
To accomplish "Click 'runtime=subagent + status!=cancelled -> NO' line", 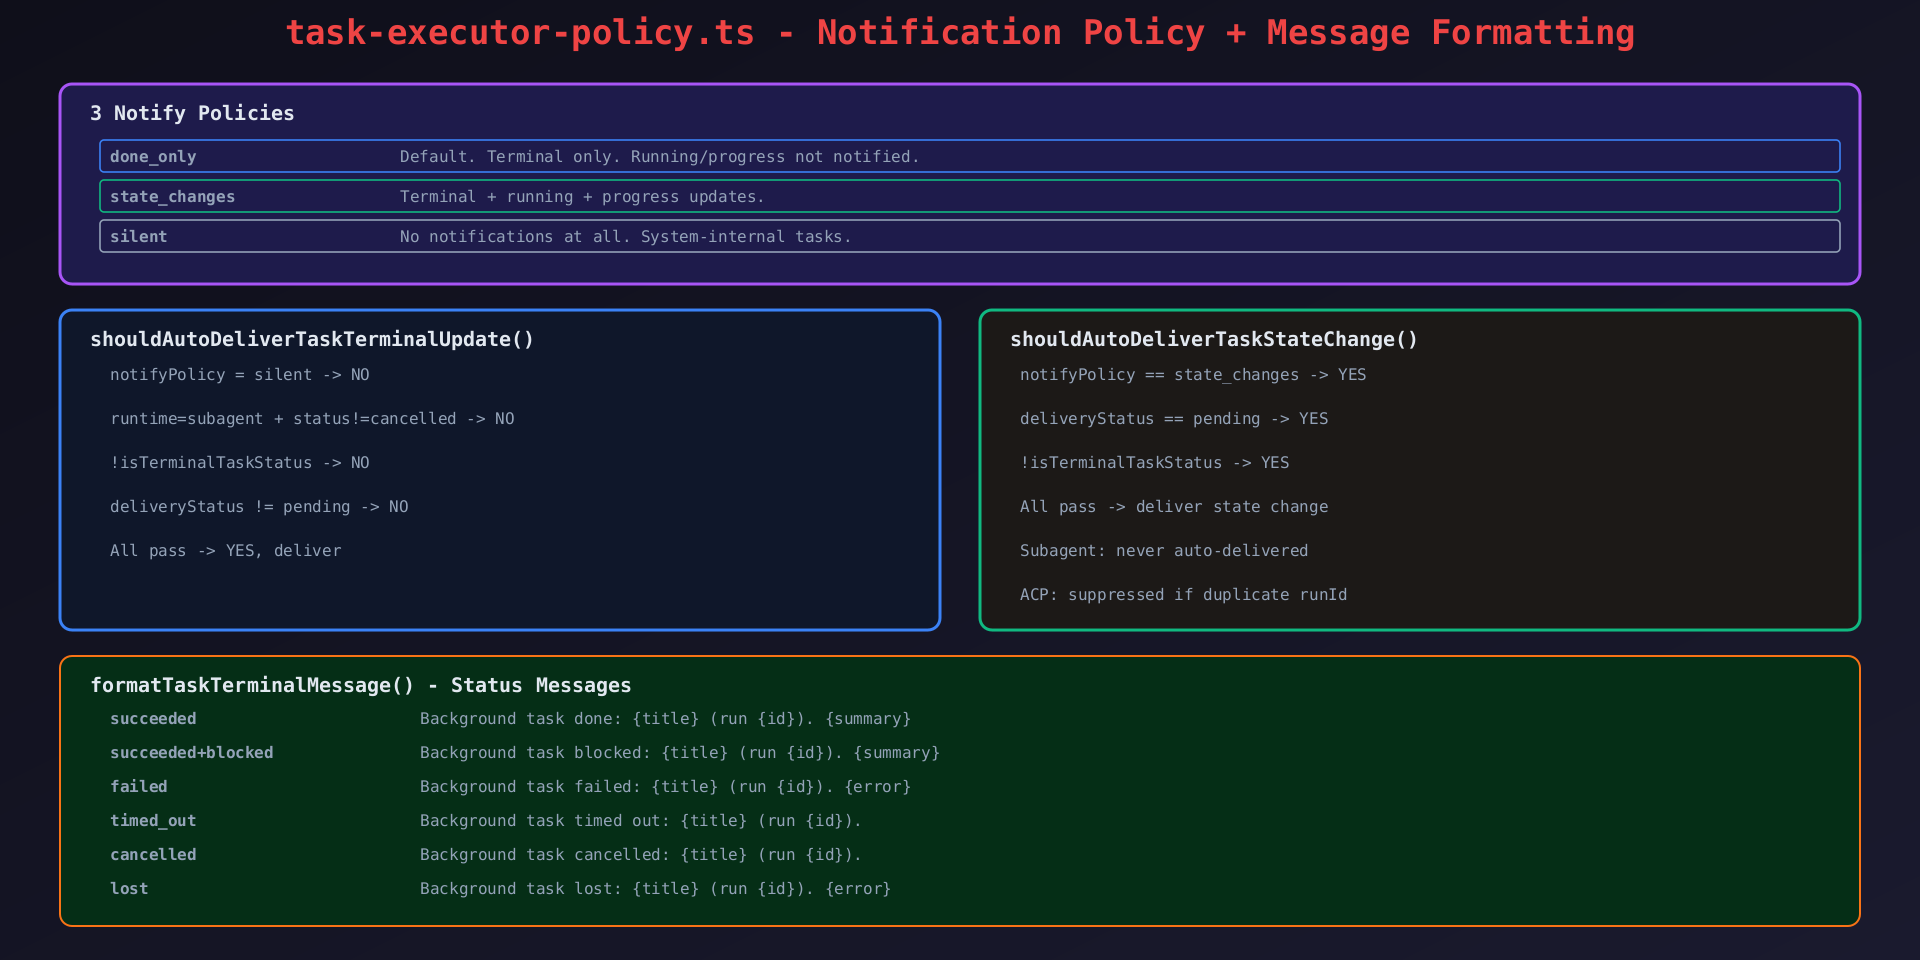I will click(x=312, y=419).
